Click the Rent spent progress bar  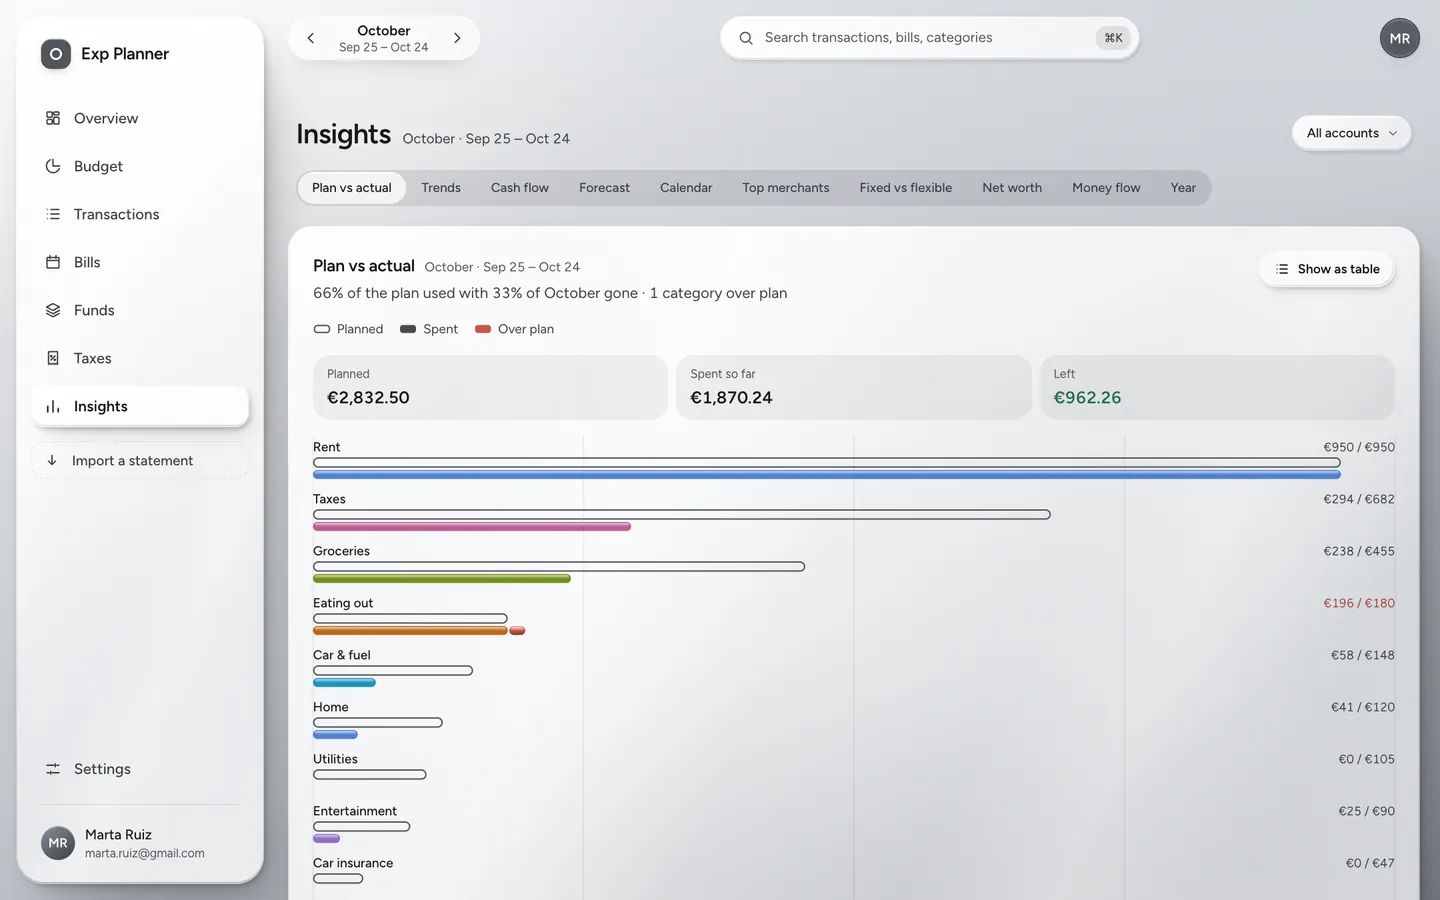pos(827,475)
